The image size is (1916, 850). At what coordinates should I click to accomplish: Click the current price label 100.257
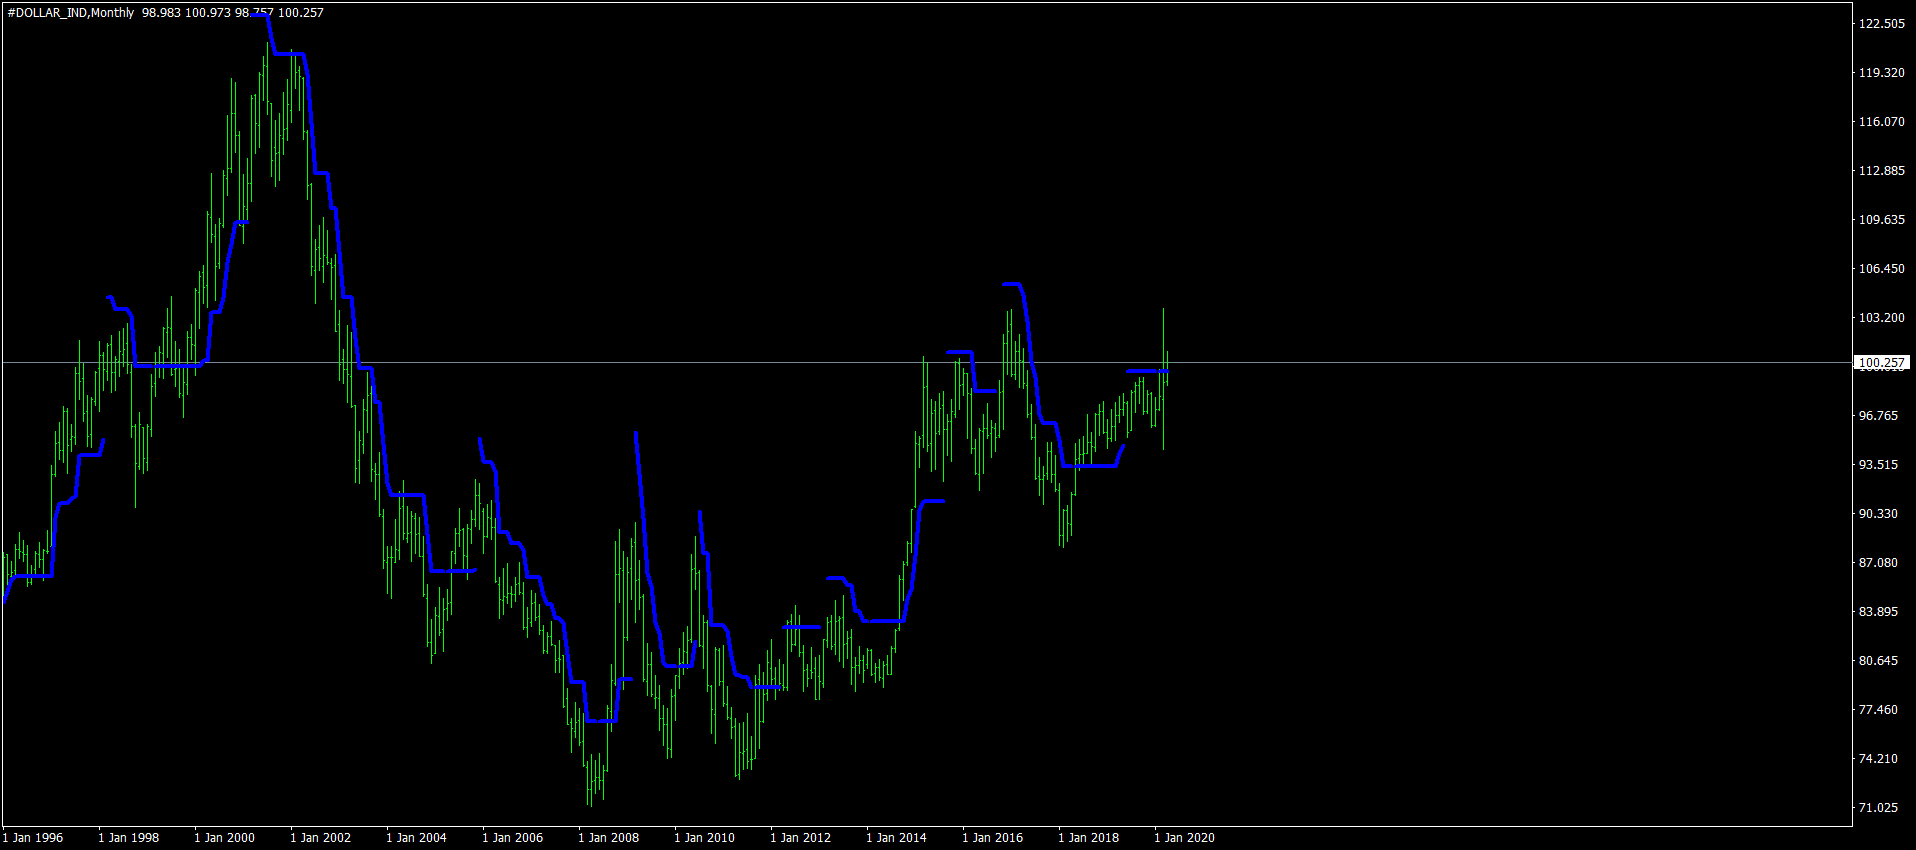point(1881,363)
